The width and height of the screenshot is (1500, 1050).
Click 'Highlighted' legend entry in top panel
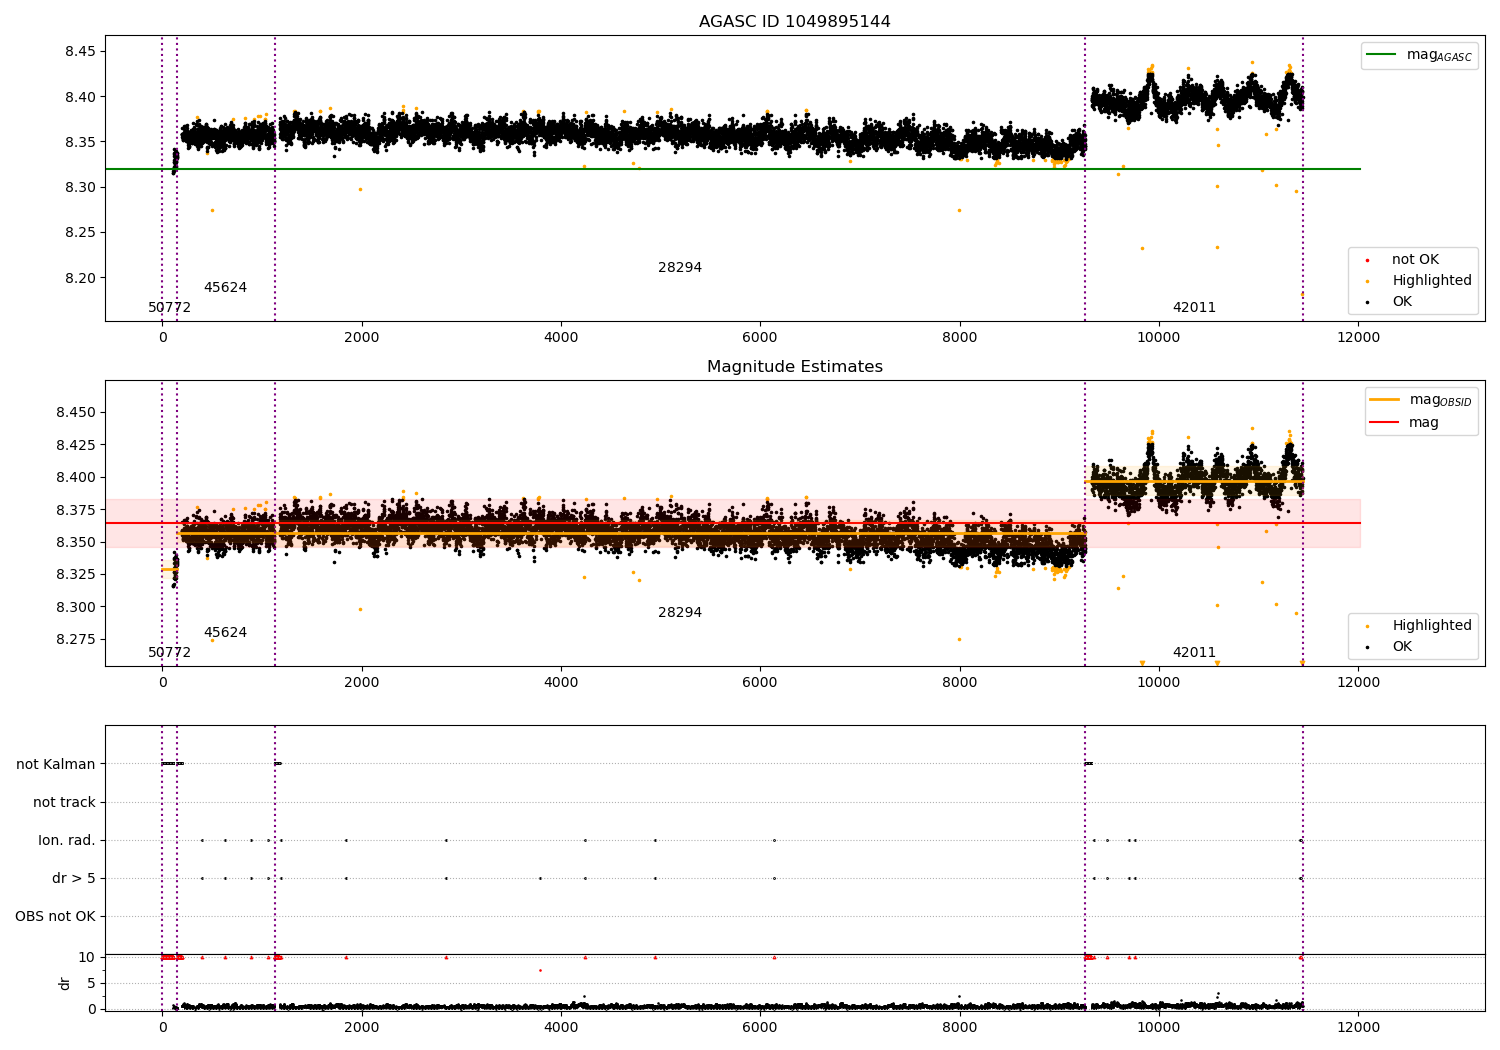point(1432,281)
